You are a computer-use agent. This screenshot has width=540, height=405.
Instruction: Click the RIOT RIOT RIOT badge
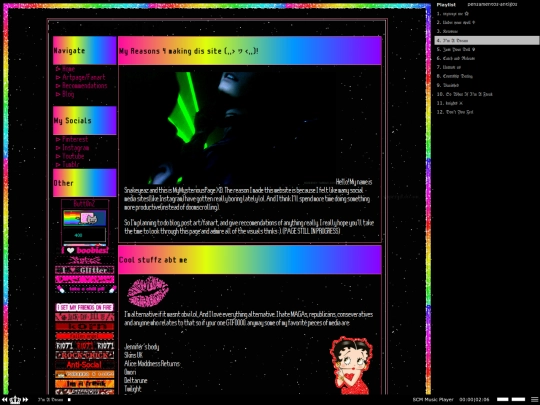tap(85, 346)
